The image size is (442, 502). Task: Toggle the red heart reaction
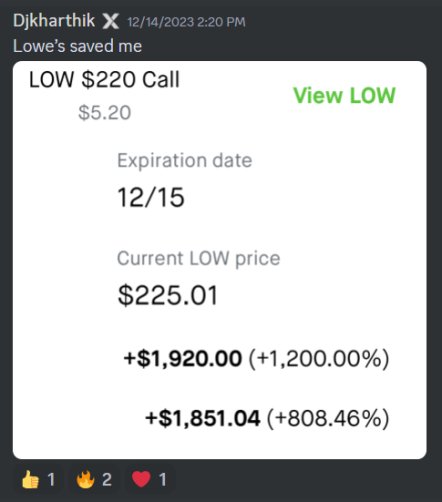coord(149,480)
